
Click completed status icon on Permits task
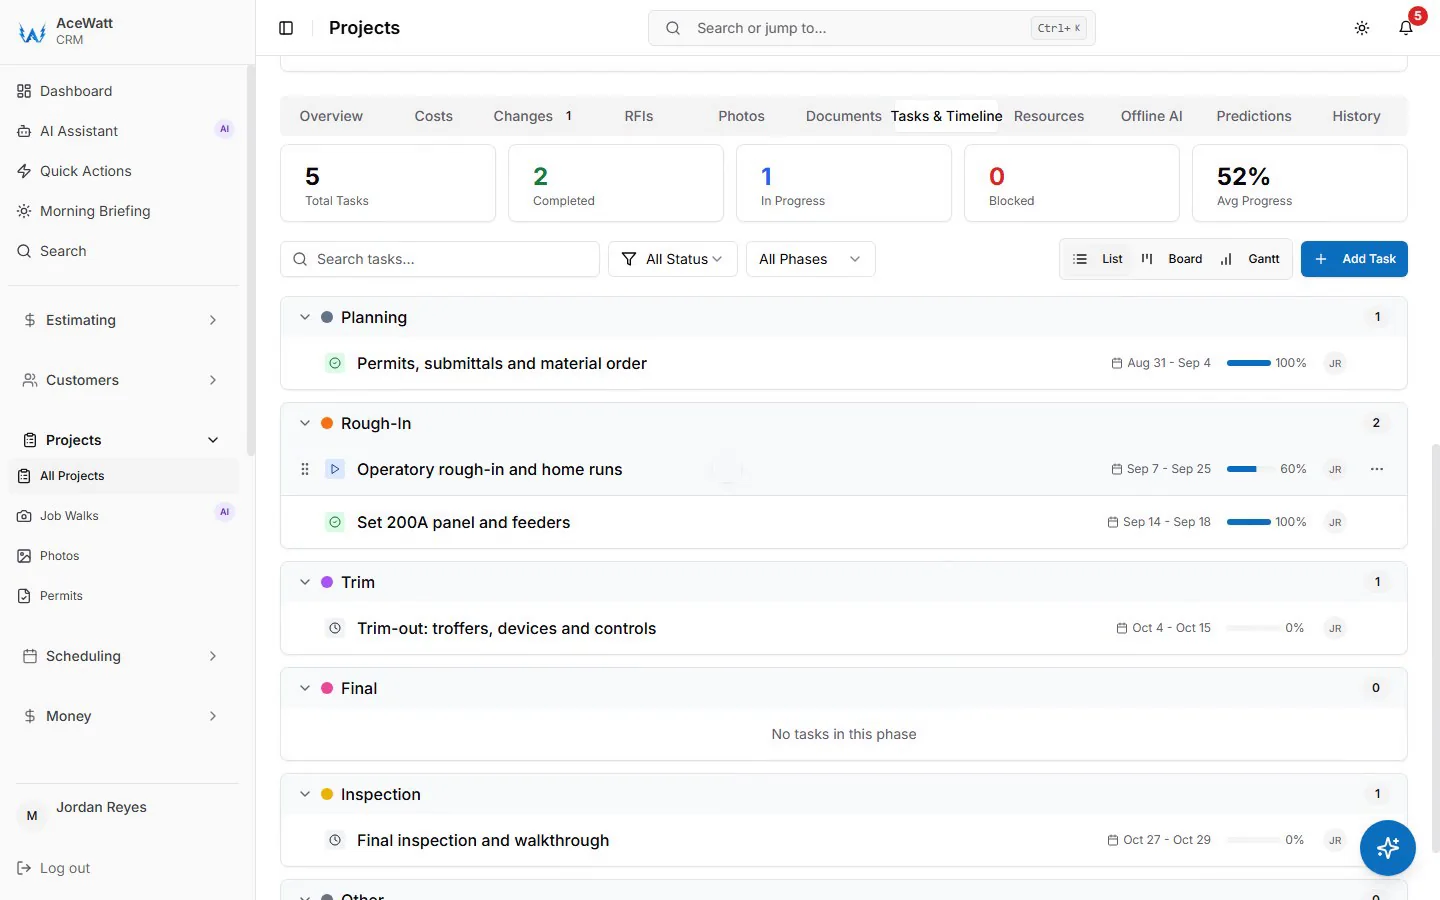(335, 363)
